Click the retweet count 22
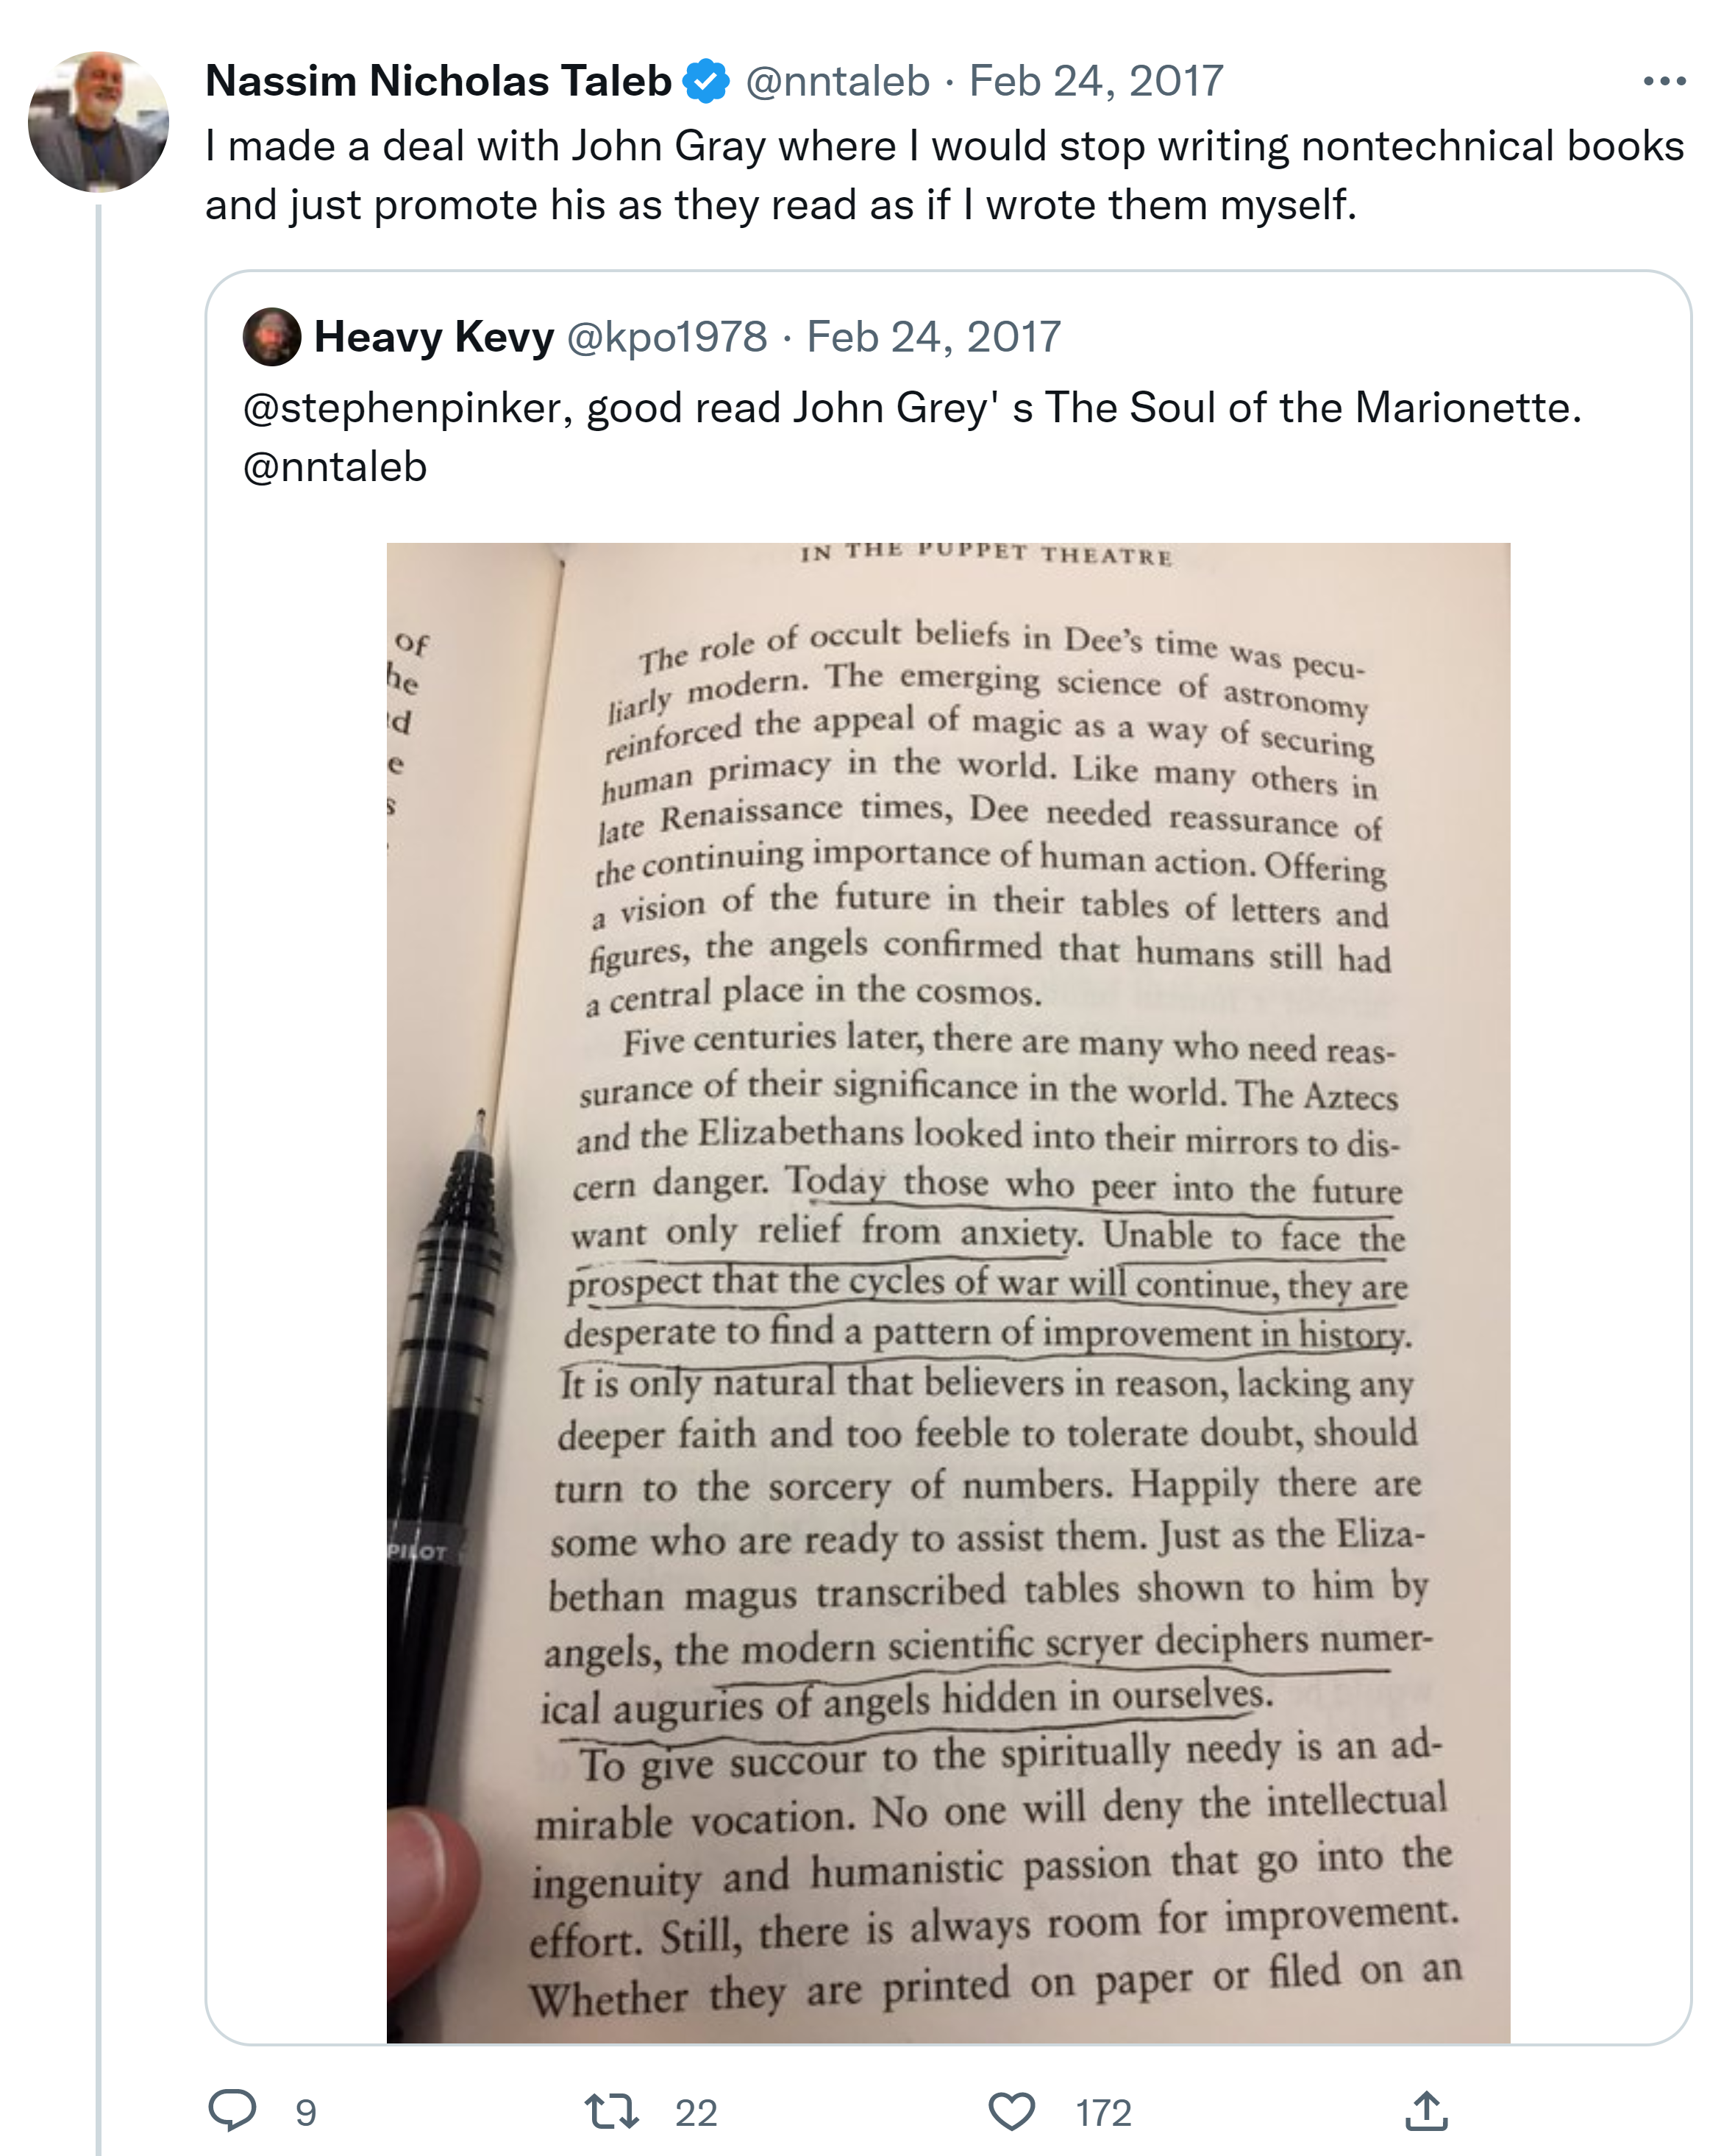Viewport: 1721px width, 2156px height. click(696, 2113)
